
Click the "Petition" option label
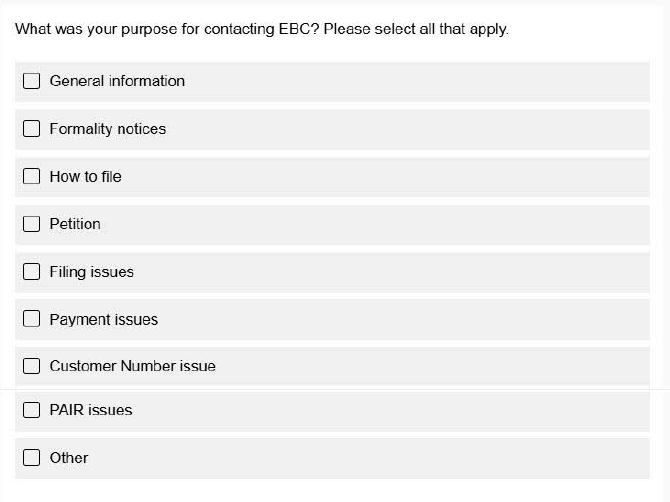coord(75,224)
